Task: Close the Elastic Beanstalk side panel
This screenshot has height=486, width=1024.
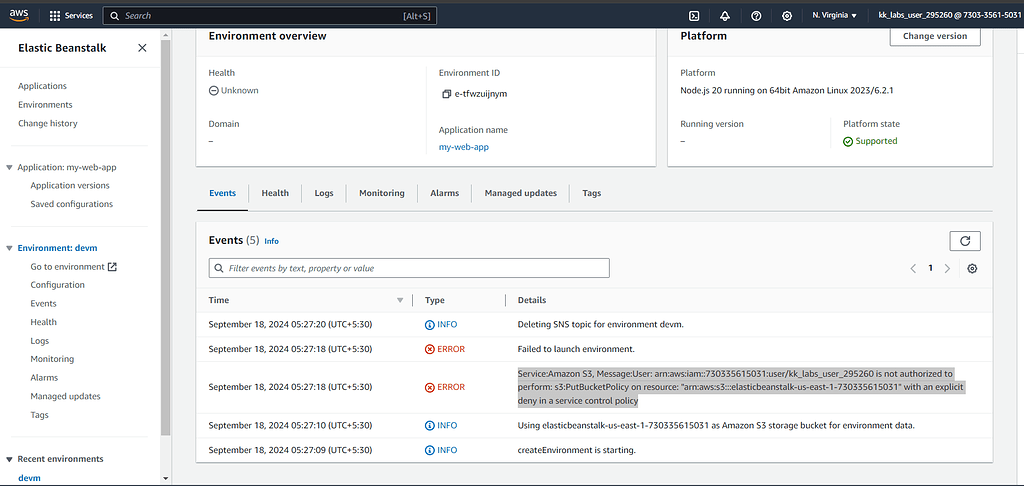Action: coord(142,48)
